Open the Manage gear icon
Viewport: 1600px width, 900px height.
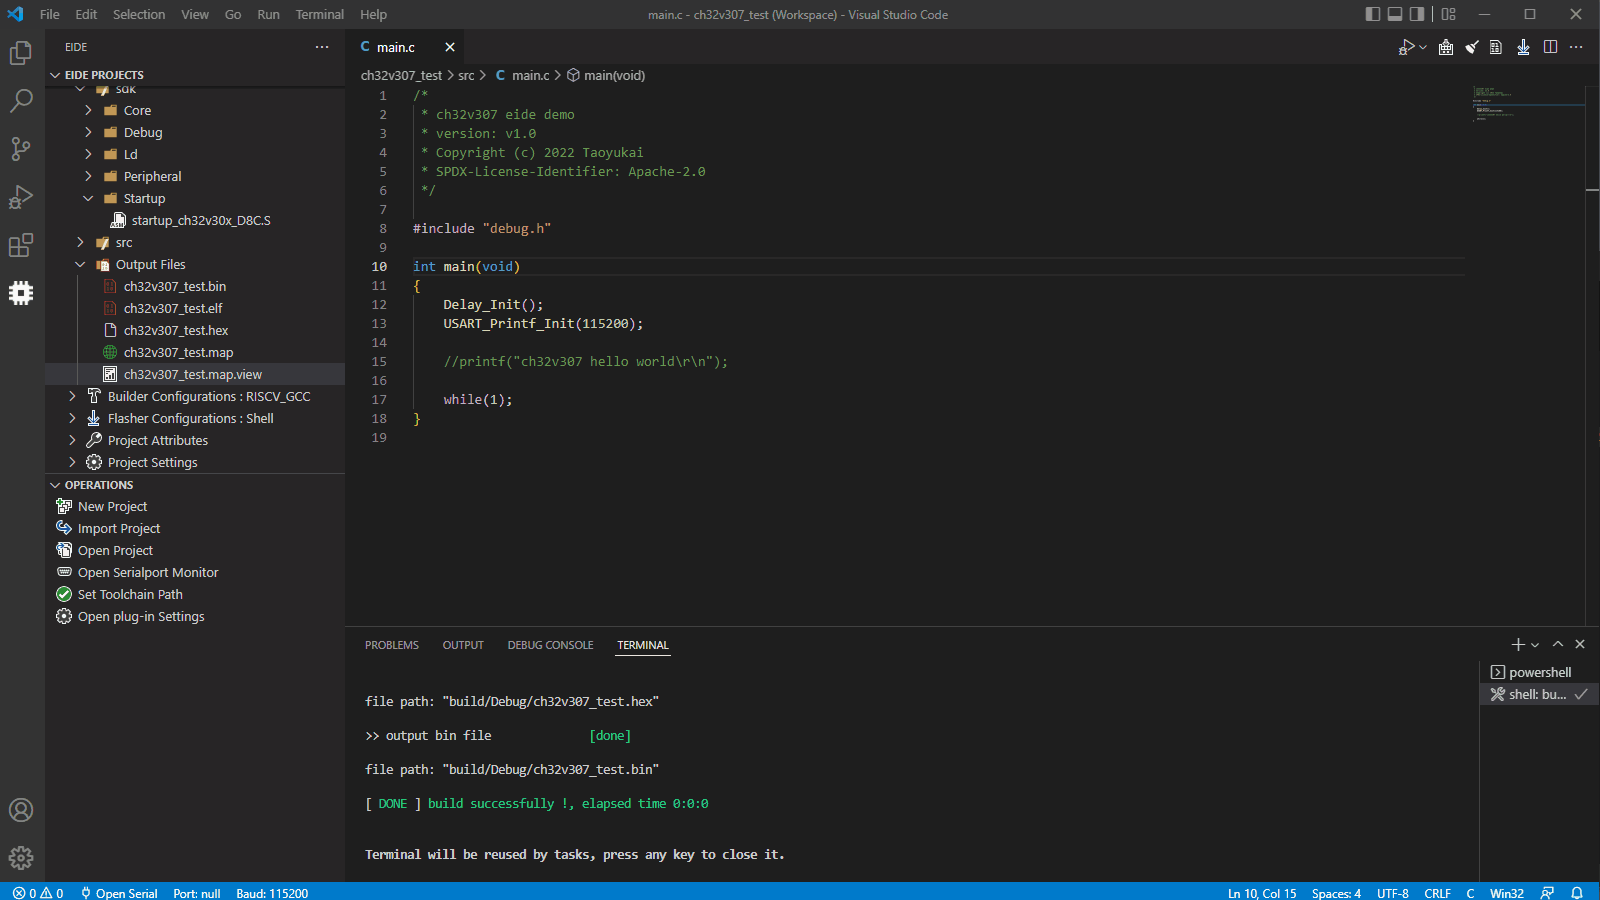tap(21, 858)
